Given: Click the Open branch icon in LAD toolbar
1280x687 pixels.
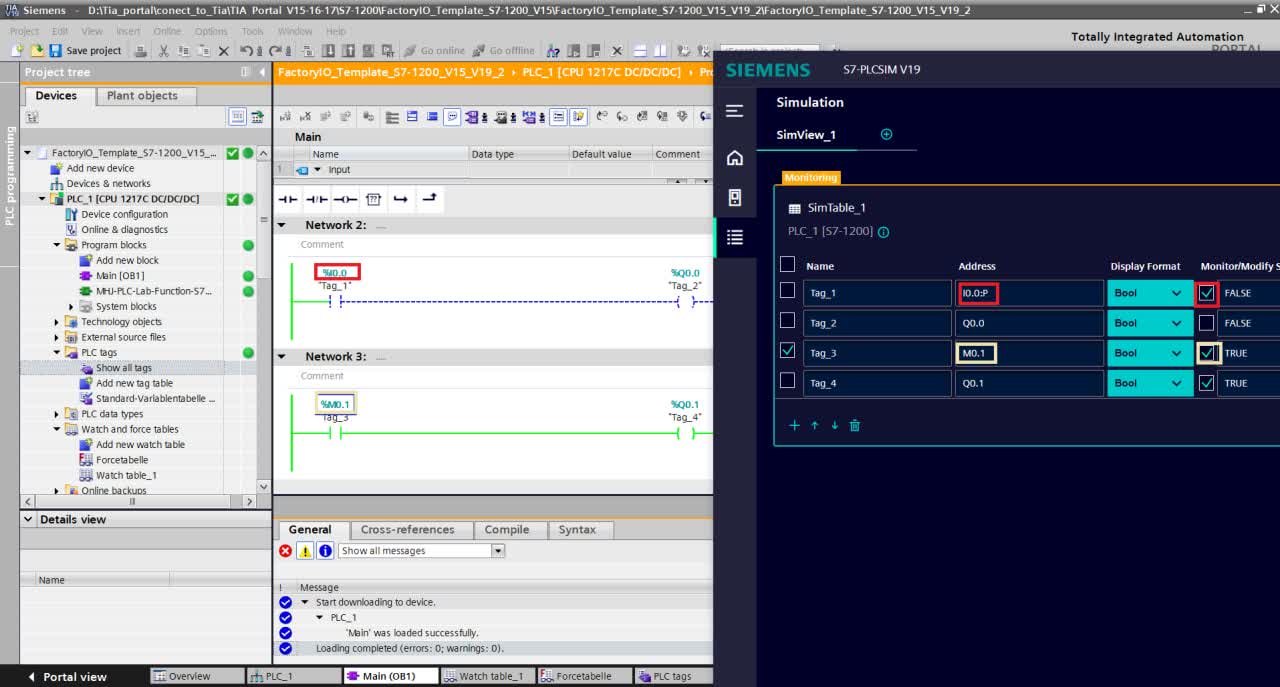Looking at the screenshot, I should click(401, 199).
